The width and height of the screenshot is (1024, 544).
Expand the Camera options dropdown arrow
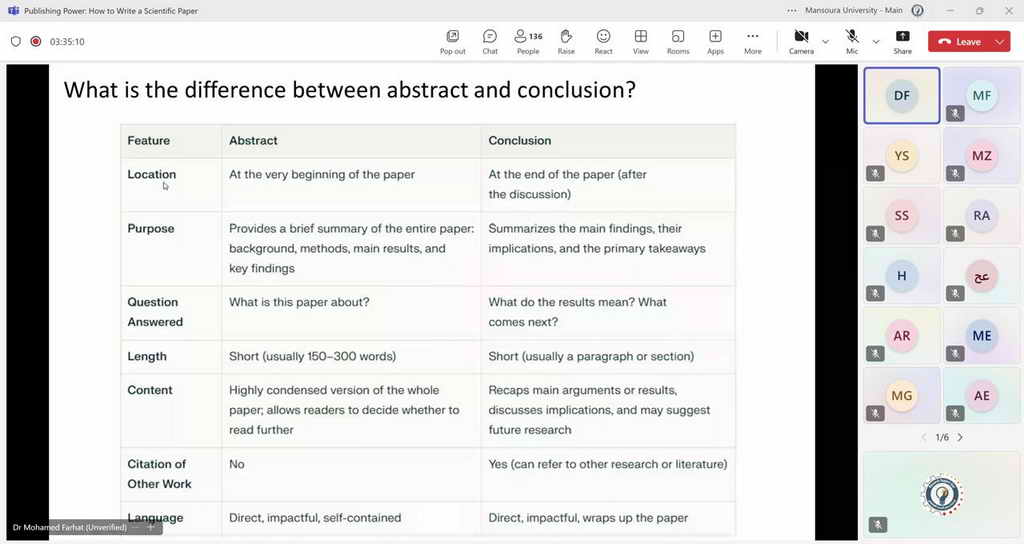[825, 42]
